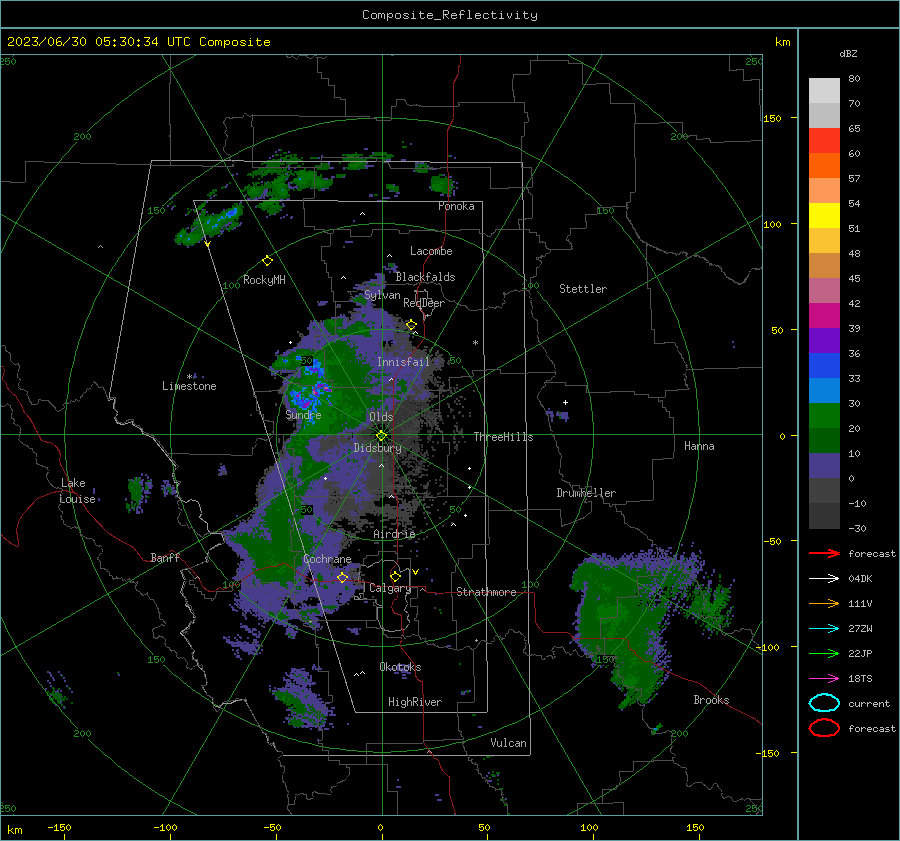The height and width of the screenshot is (841, 900).
Task: Click the bright green swatch between 30 and 20
Action: click(x=824, y=415)
